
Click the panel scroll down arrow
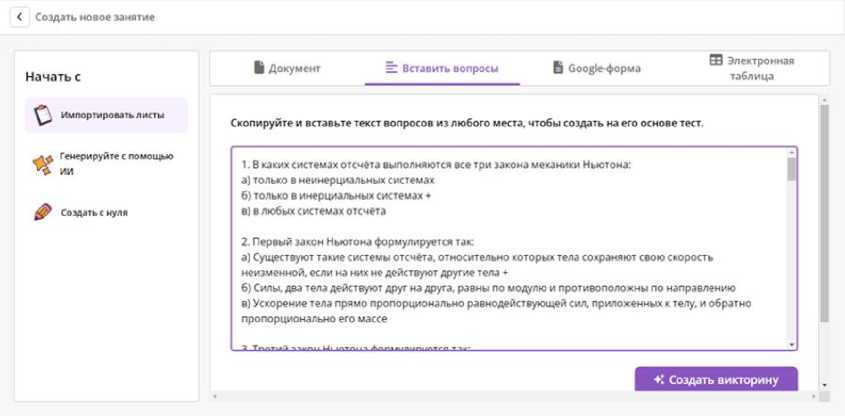click(824, 385)
